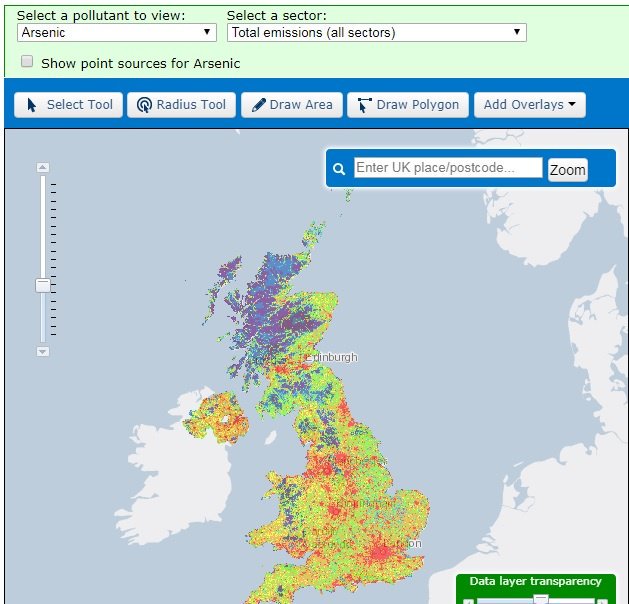629x604 pixels.
Task: Choose the Draw Area tool
Action: [292, 105]
